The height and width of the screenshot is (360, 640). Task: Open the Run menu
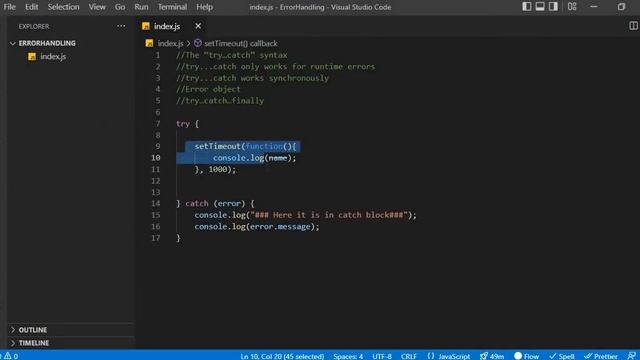click(141, 7)
